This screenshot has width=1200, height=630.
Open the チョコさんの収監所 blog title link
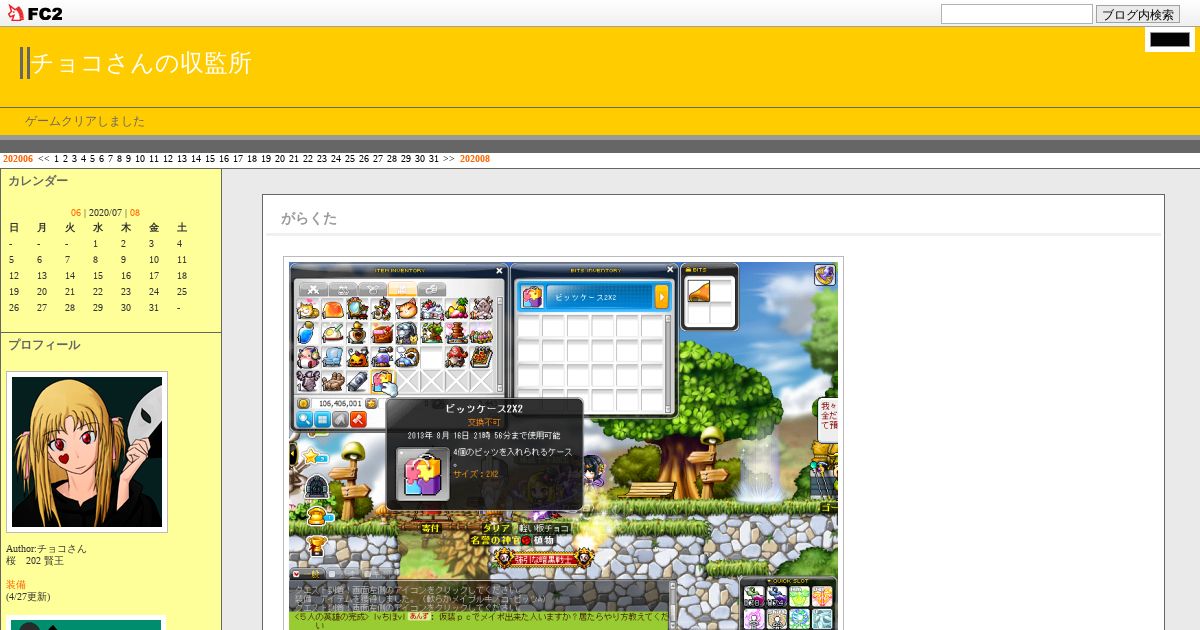[x=141, y=63]
